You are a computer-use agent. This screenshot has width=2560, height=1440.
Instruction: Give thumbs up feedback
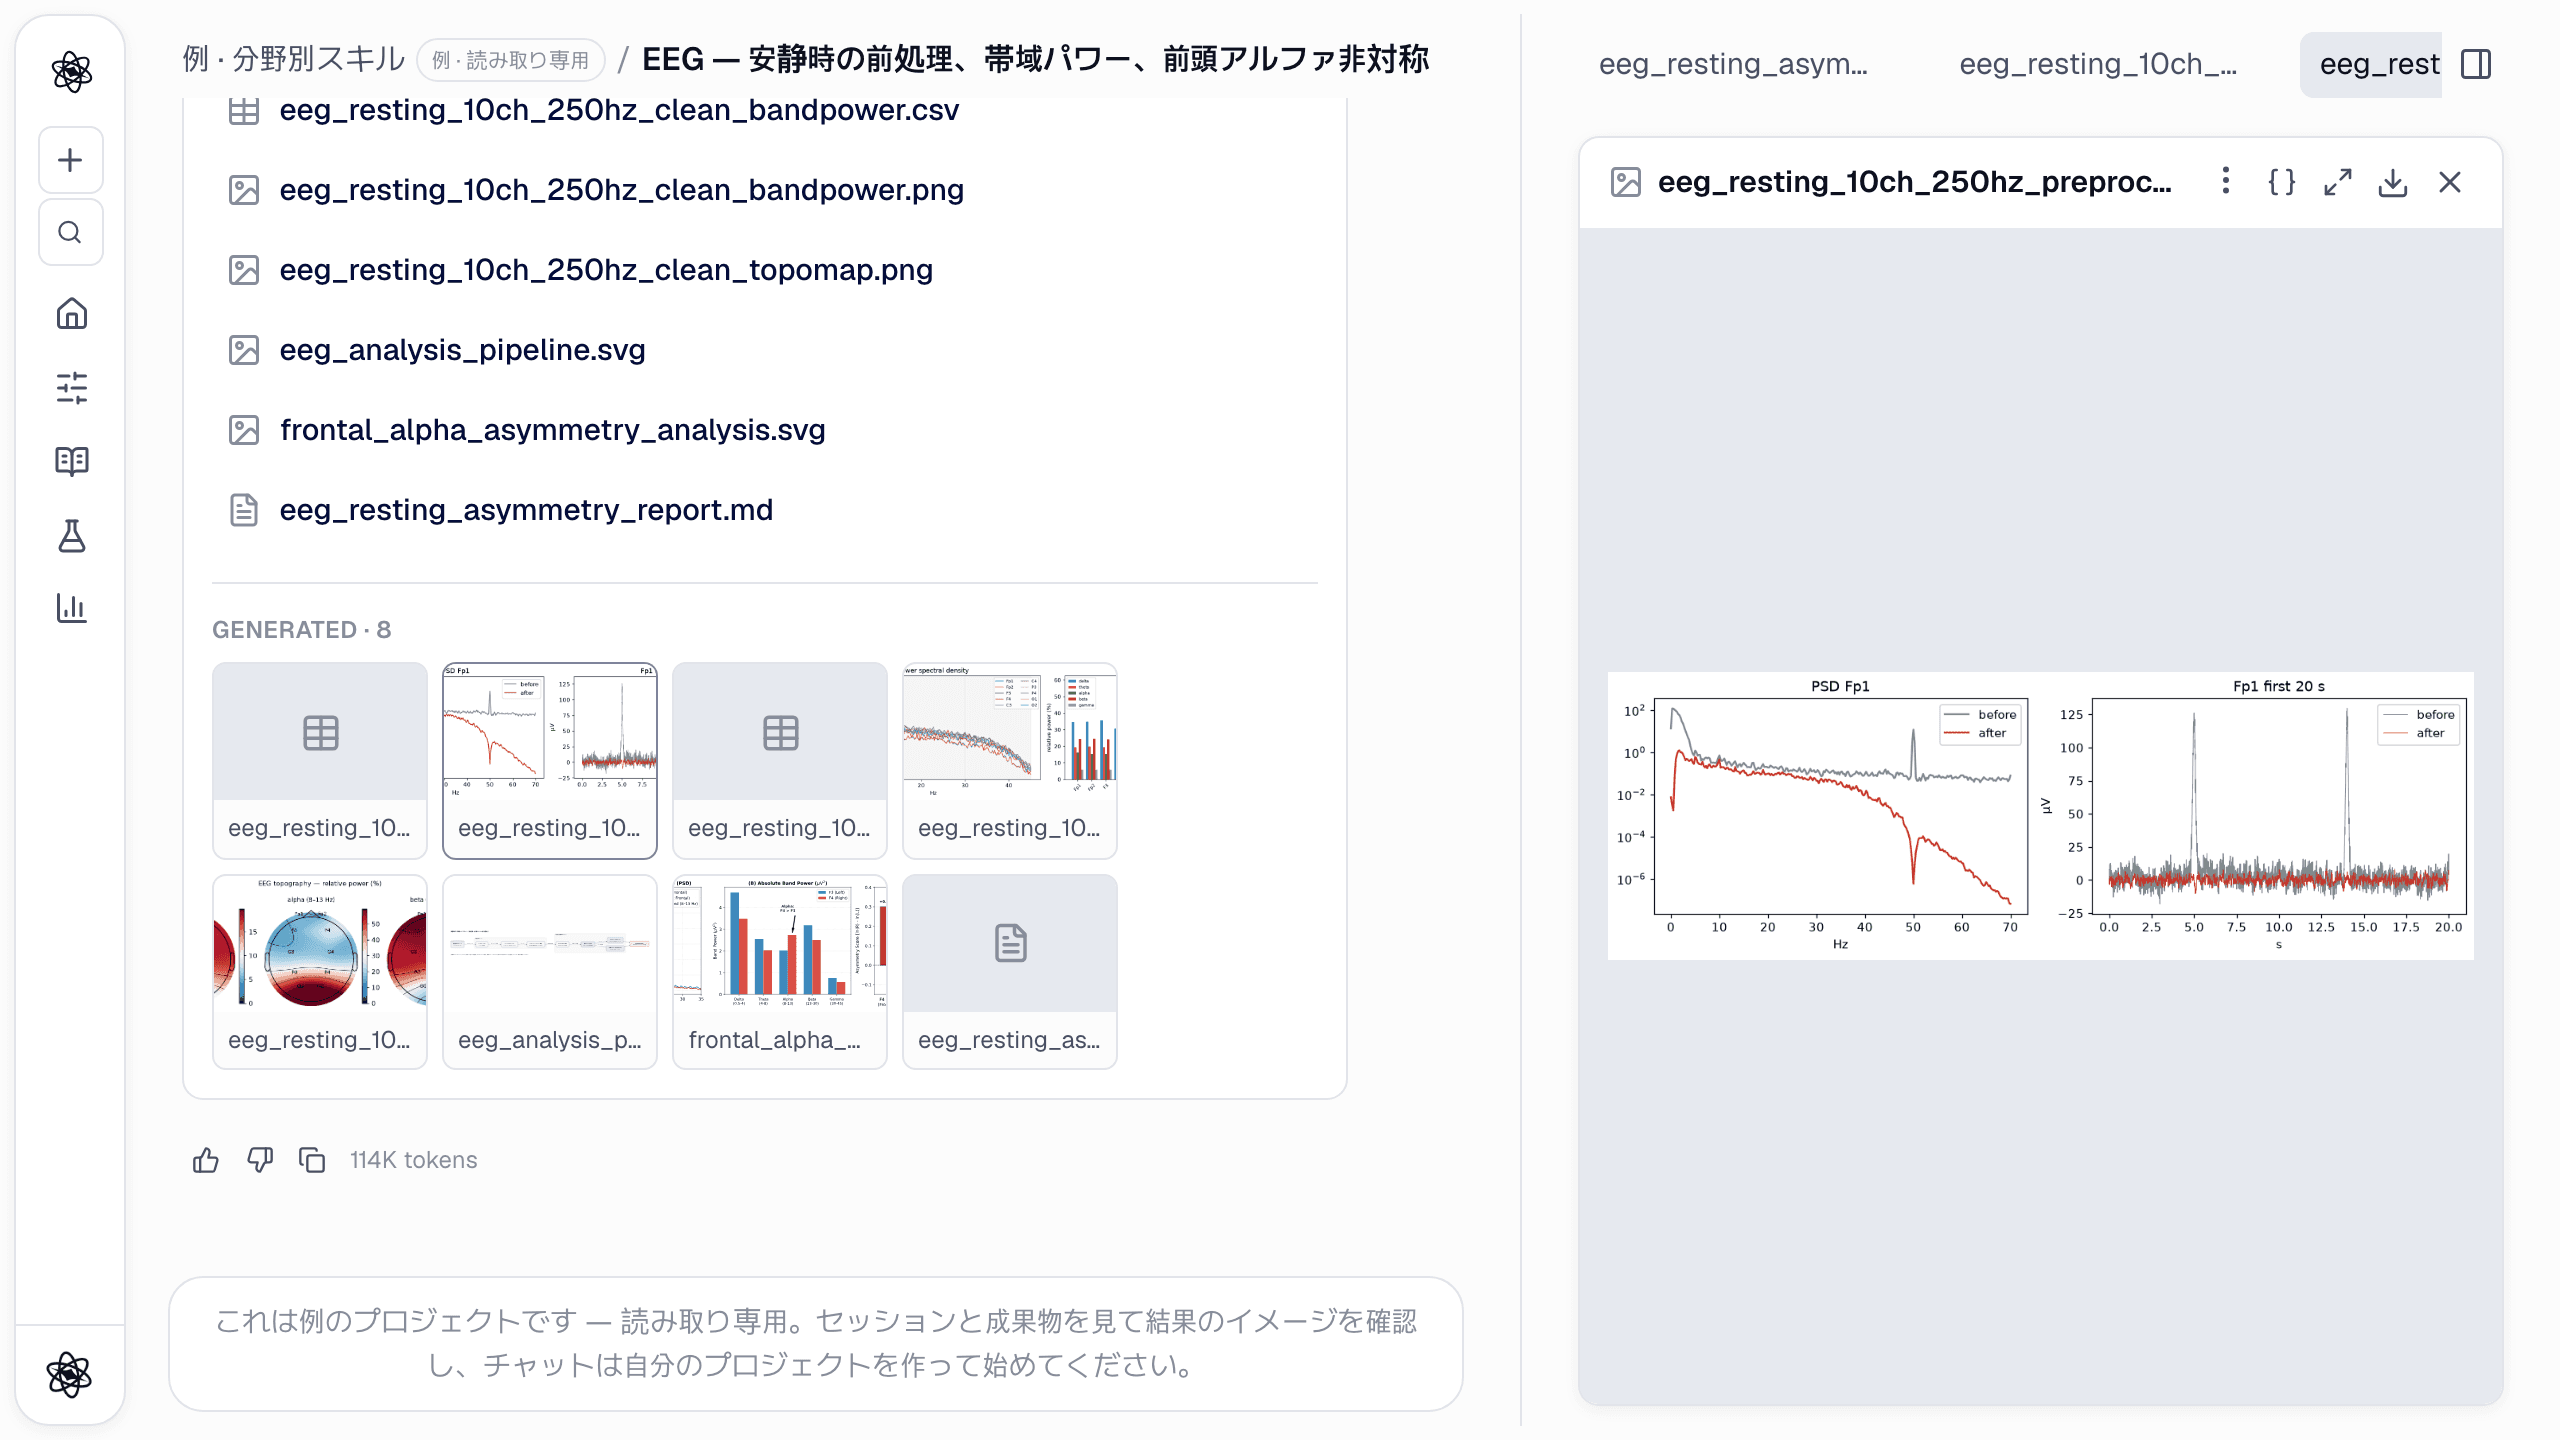point(206,1160)
